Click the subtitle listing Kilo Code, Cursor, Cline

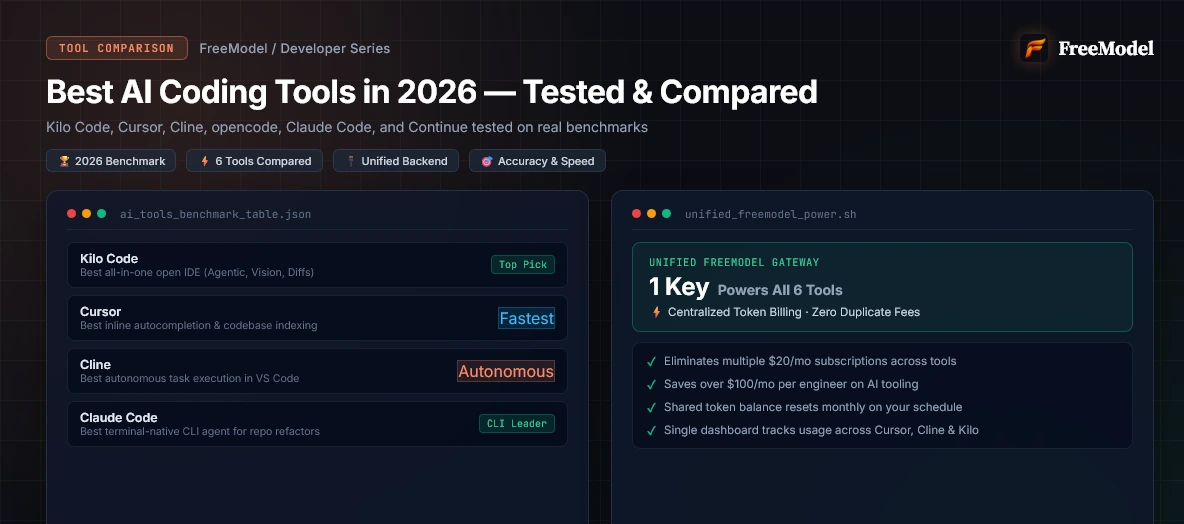tap(347, 127)
